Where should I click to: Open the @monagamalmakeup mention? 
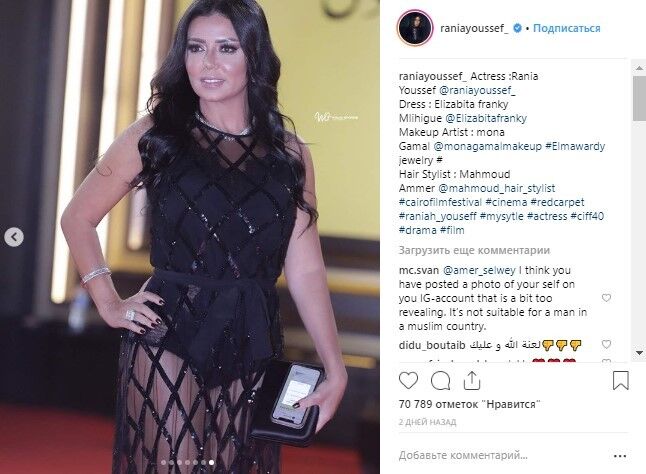point(487,146)
